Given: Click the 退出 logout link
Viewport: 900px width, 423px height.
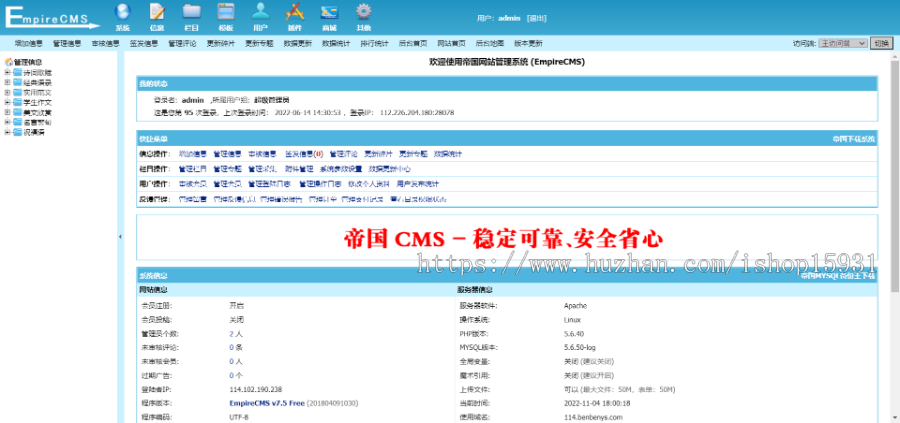Looking at the screenshot, I should coord(536,18).
